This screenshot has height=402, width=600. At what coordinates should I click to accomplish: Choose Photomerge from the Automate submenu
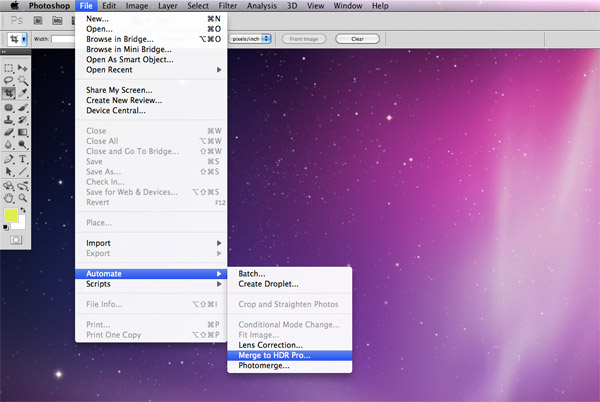[290, 366]
